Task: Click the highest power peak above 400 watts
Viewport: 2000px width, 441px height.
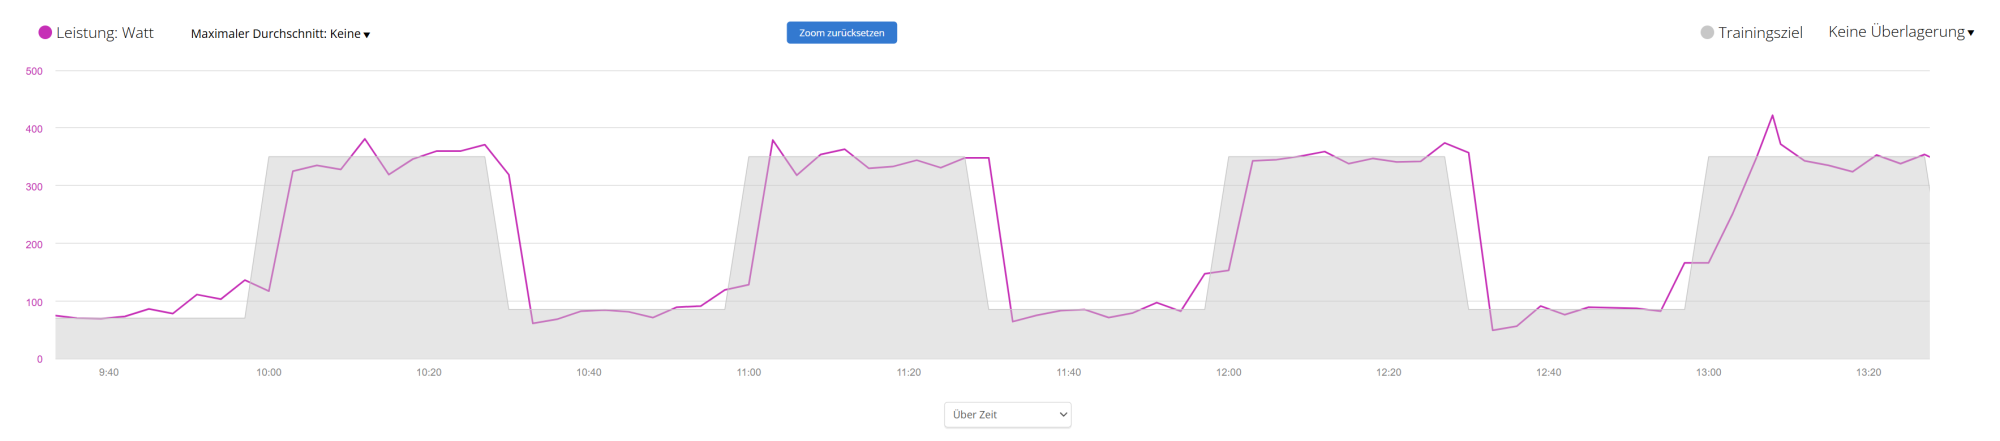Action: click(x=1772, y=116)
